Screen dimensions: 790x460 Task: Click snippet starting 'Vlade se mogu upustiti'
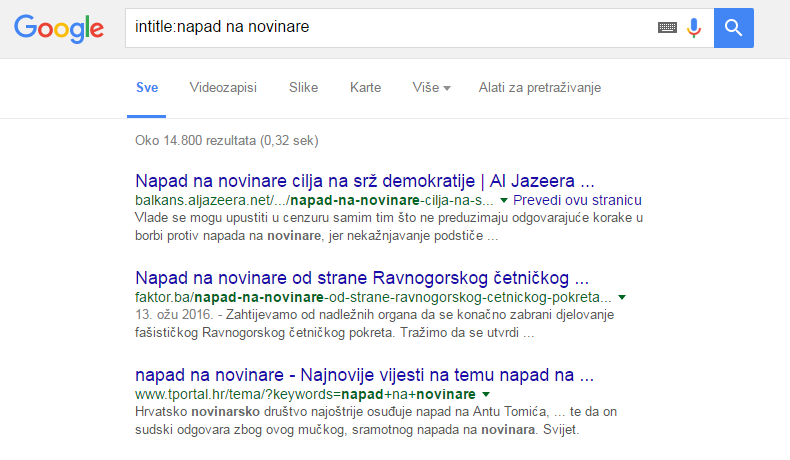[x=389, y=227]
